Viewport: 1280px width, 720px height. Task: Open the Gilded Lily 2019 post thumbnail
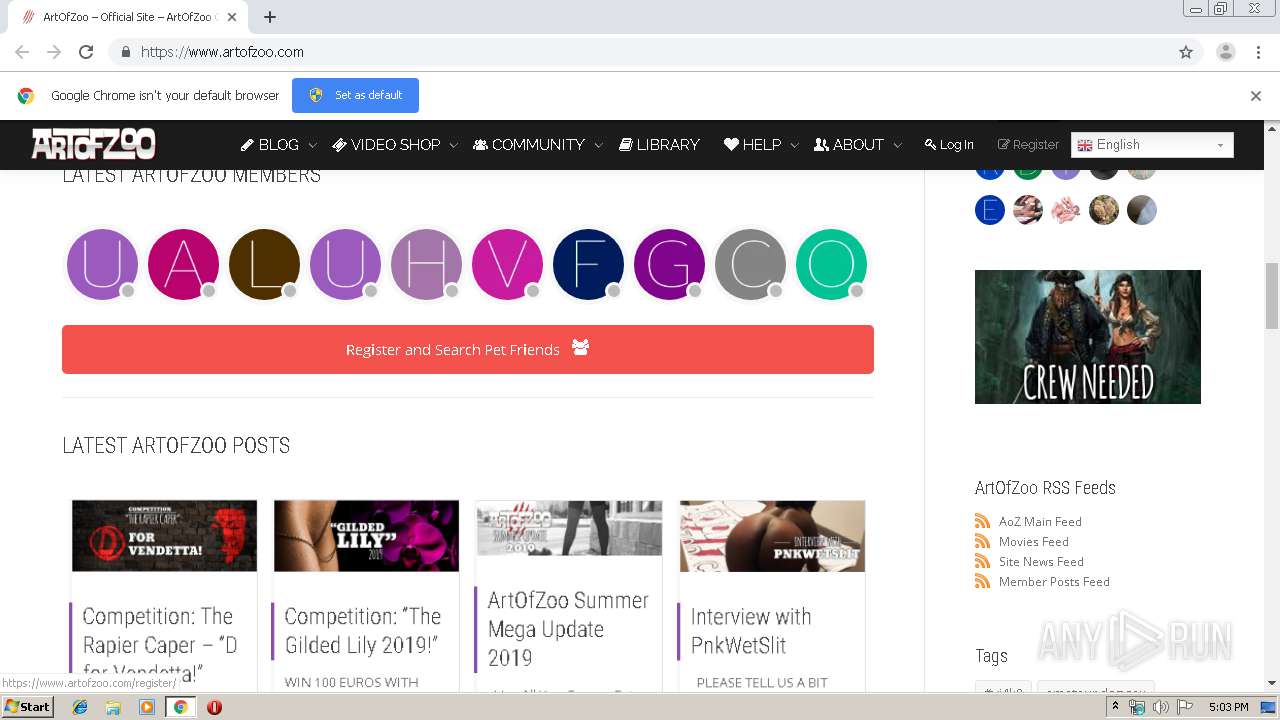(x=366, y=536)
